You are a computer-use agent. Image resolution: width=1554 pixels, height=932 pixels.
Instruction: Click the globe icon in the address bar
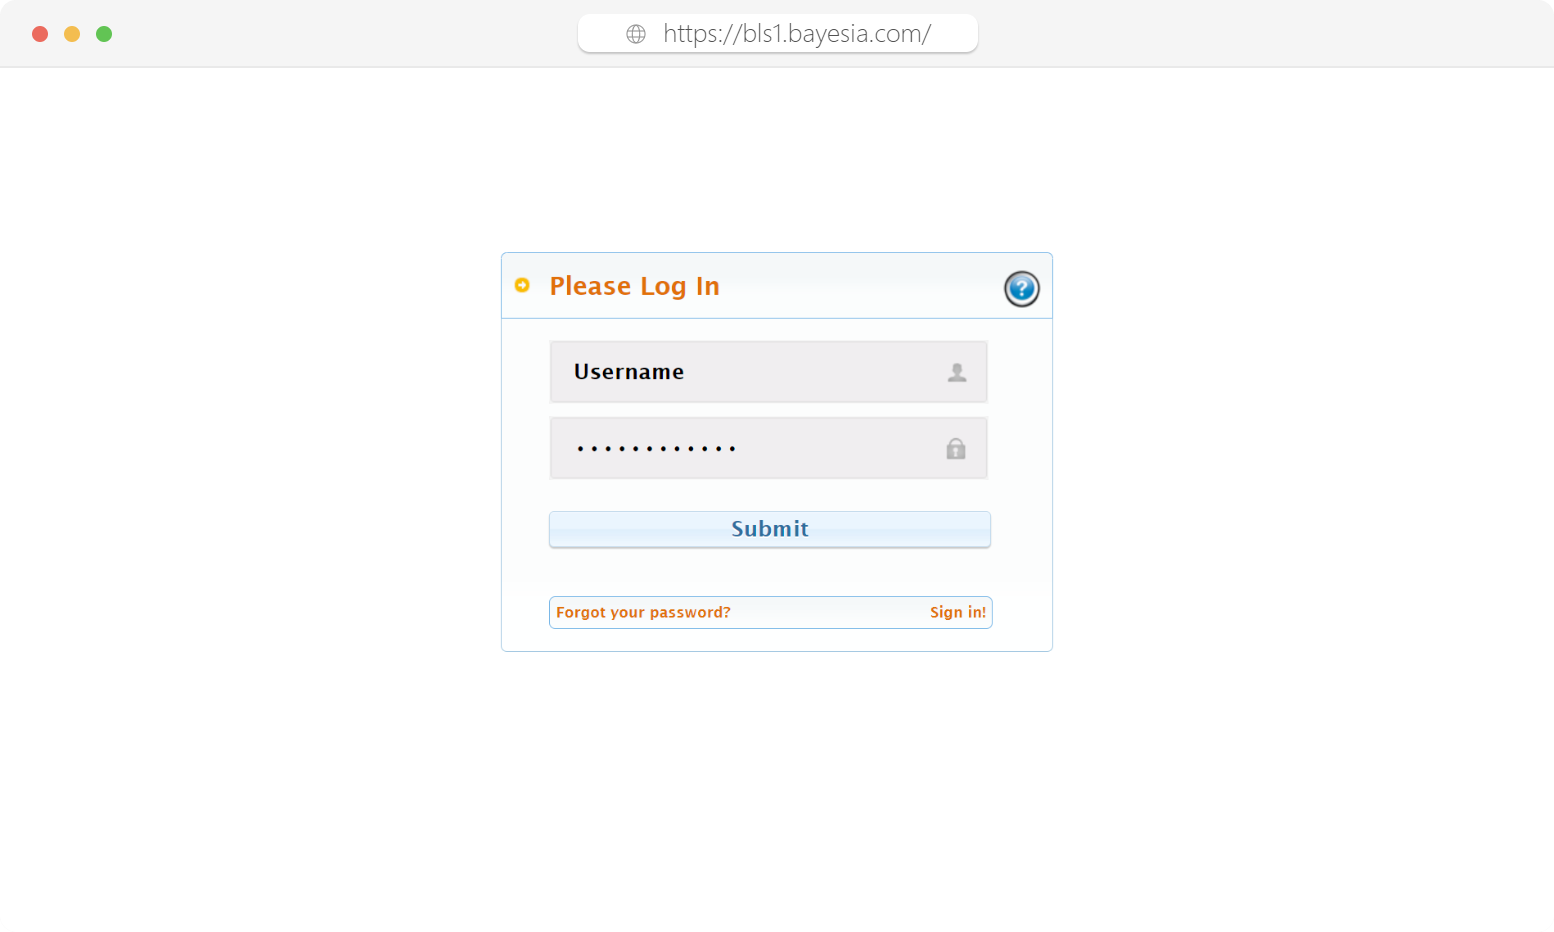(x=636, y=34)
